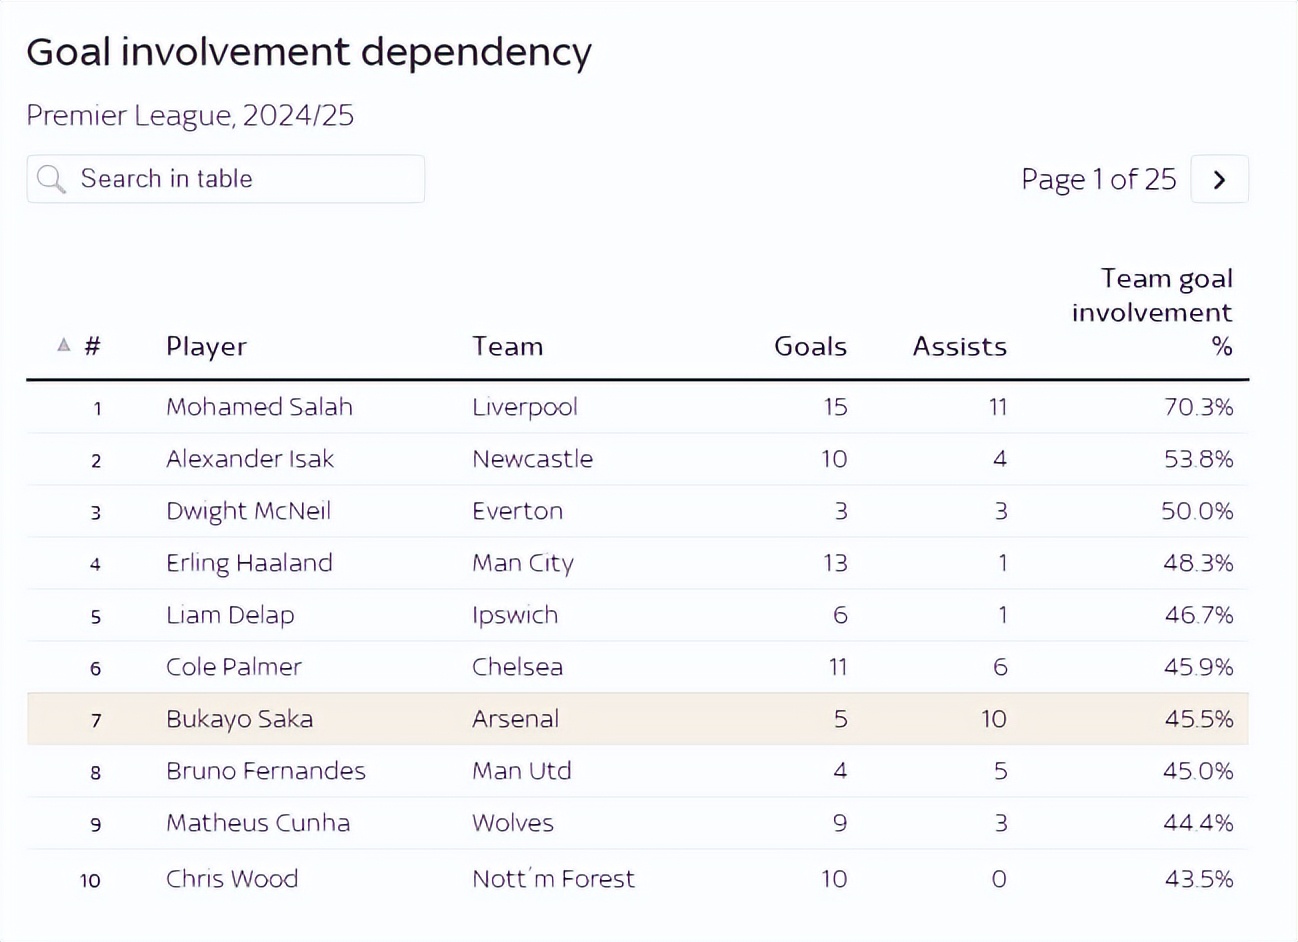The width and height of the screenshot is (1298, 942).
Task: Sort by the Player column header
Action: (x=206, y=346)
